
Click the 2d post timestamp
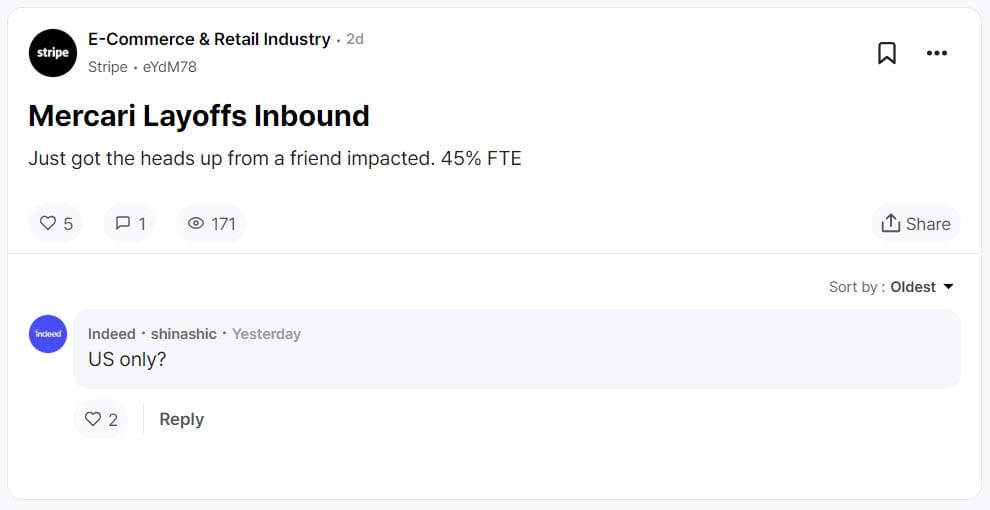(355, 40)
